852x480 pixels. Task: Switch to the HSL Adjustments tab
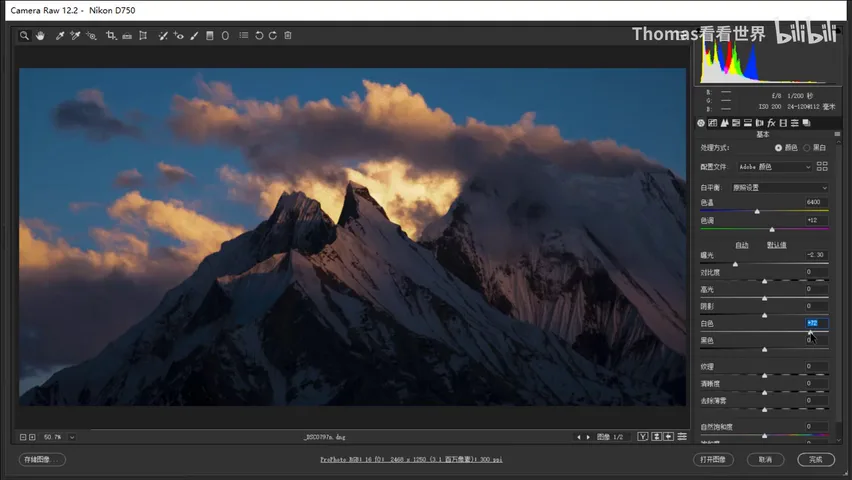click(x=736, y=123)
